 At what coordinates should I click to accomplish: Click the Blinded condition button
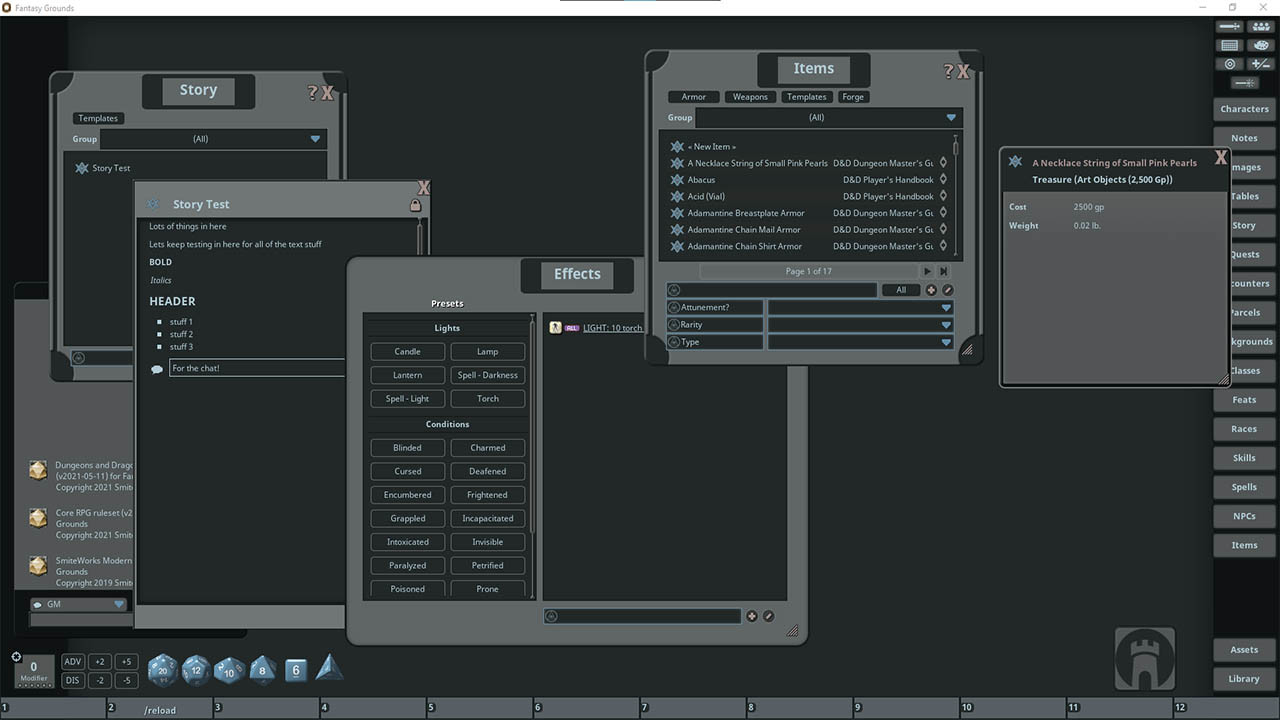coord(407,447)
